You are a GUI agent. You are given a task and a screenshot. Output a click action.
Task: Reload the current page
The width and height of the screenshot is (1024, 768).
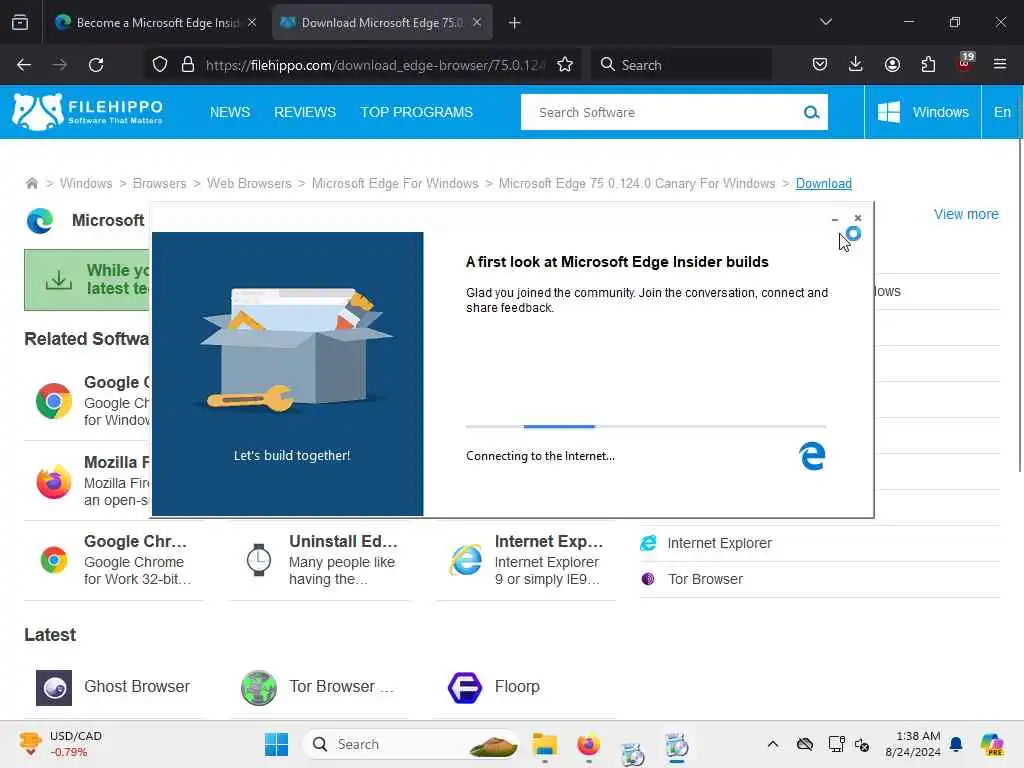[96, 65]
